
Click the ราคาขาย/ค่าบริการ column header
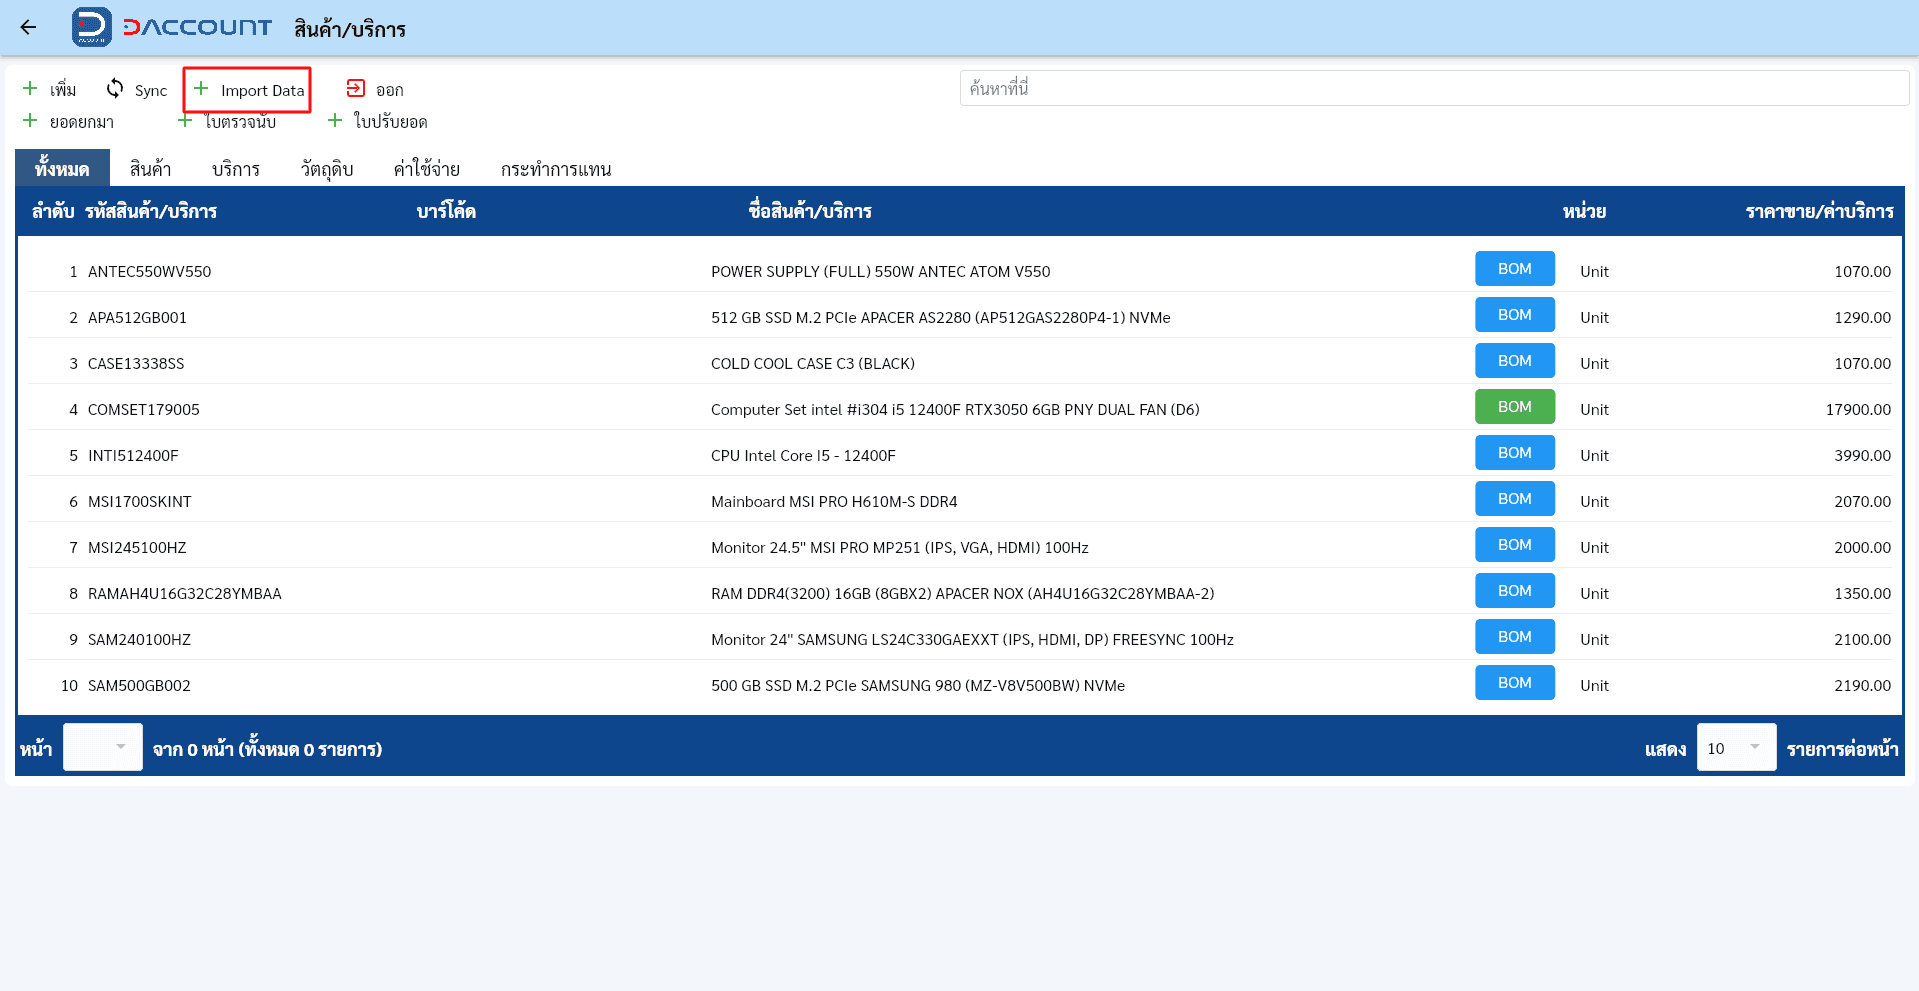click(1819, 211)
